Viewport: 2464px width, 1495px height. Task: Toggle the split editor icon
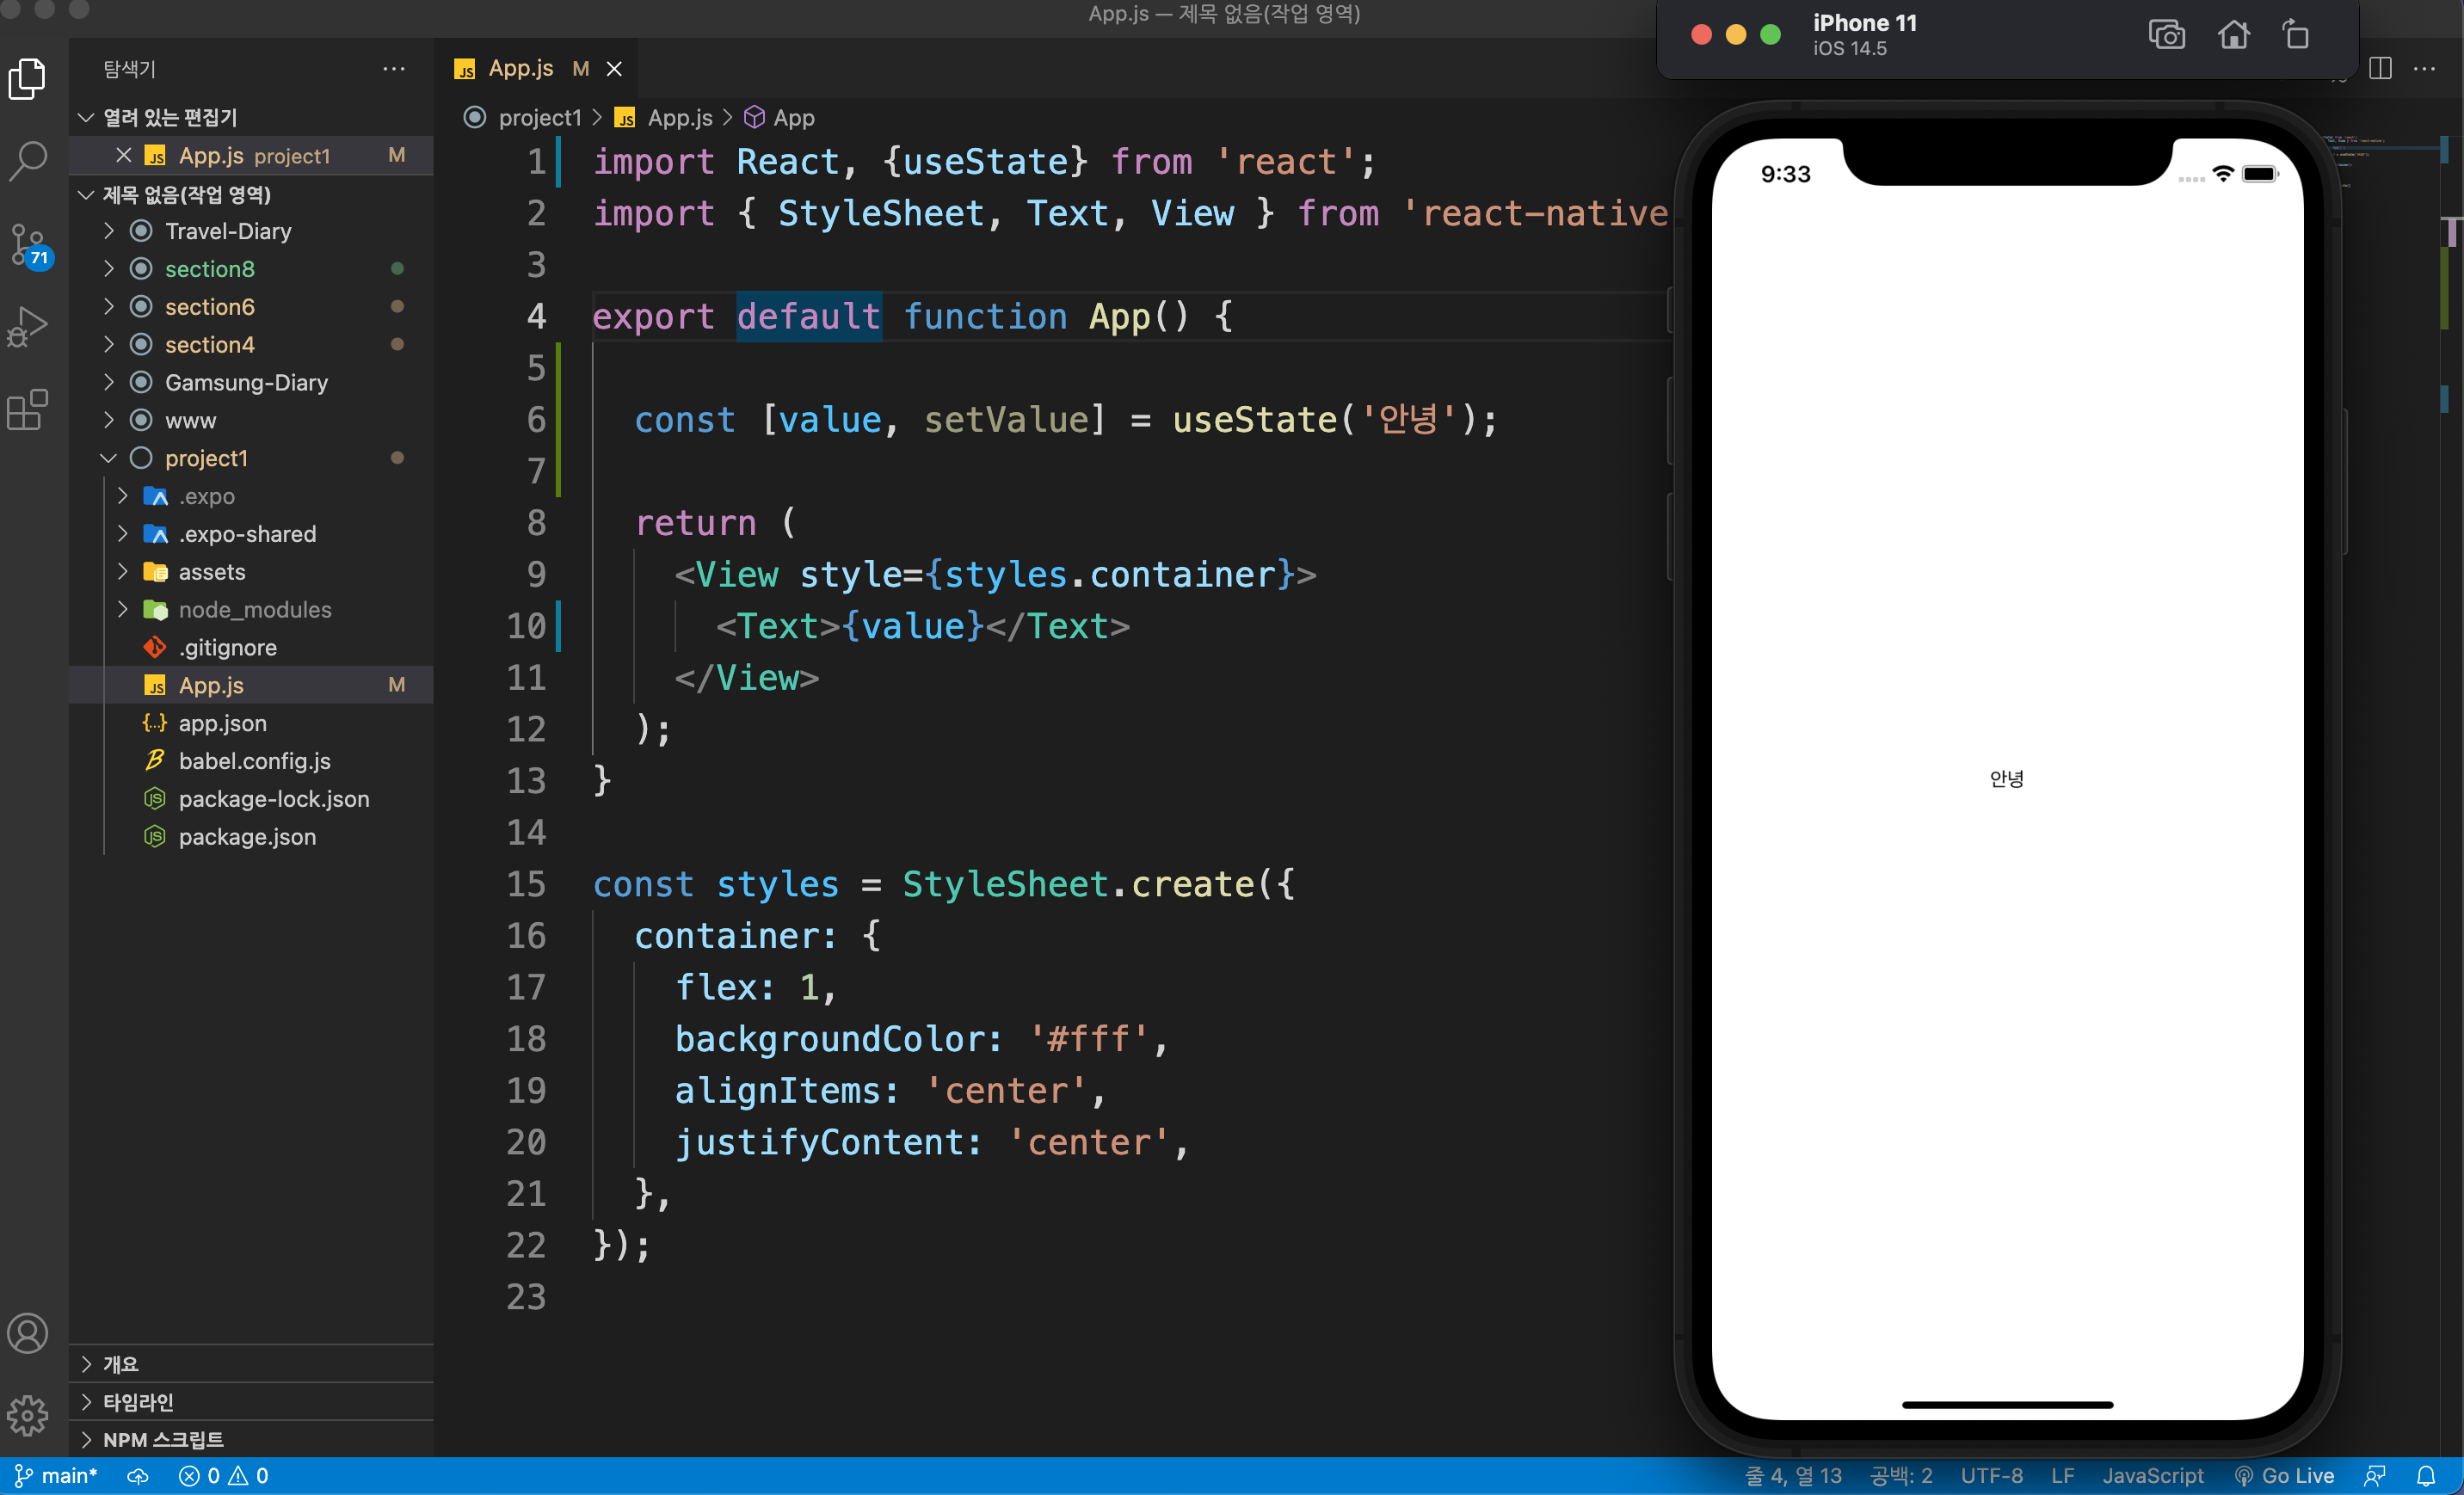tap(2381, 68)
